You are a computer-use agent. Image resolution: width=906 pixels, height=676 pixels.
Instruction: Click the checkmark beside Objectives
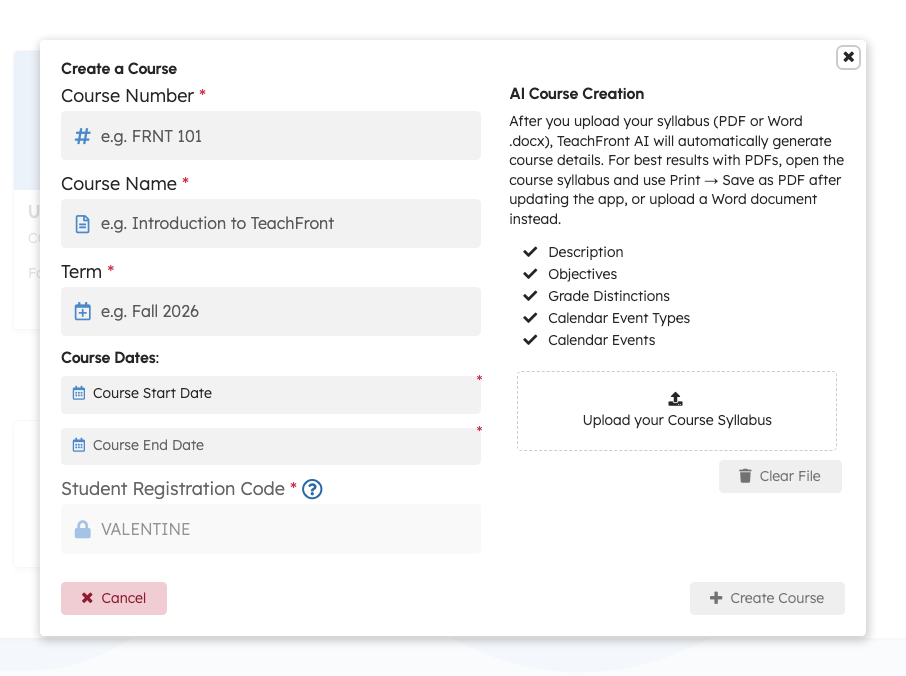click(530, 274)
